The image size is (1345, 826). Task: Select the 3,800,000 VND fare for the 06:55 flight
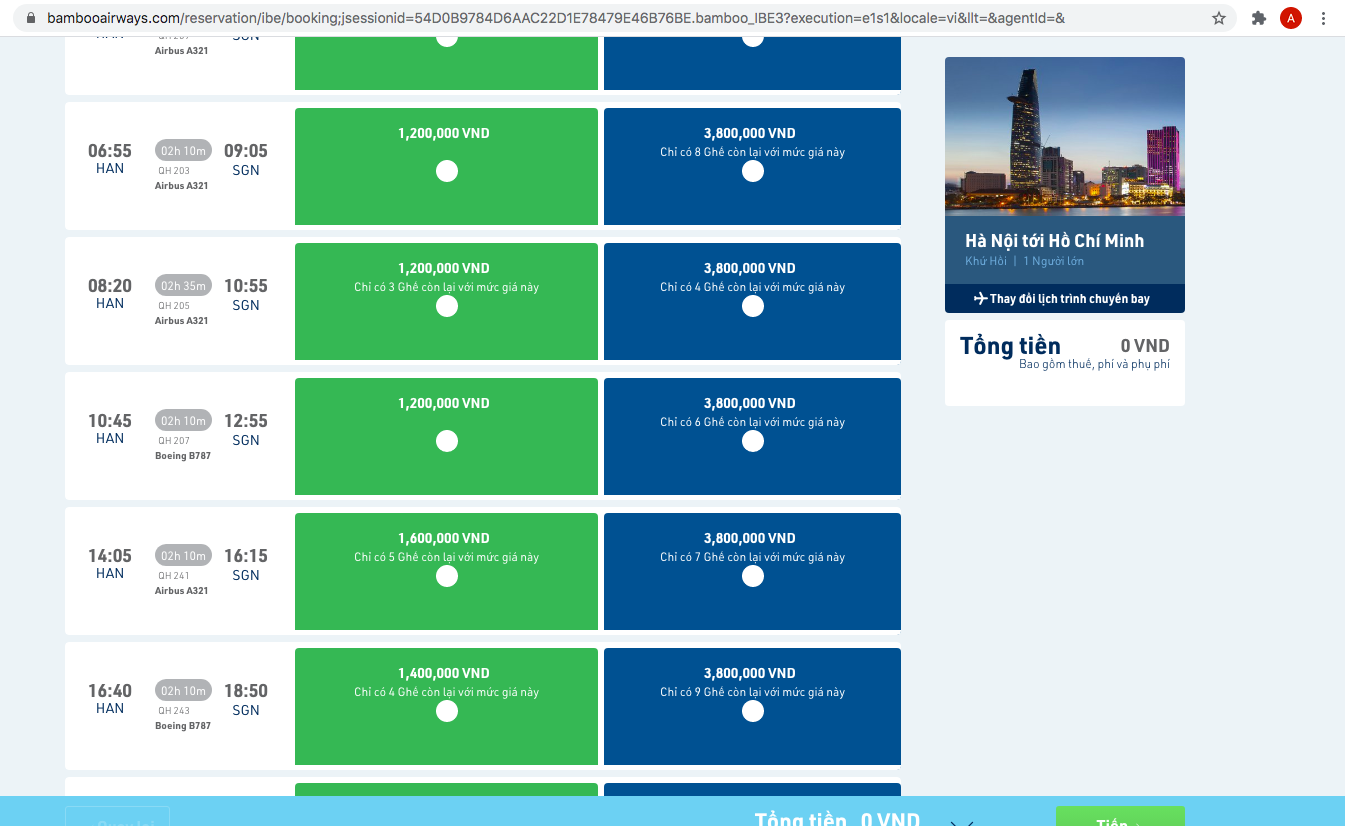point(753,171)
